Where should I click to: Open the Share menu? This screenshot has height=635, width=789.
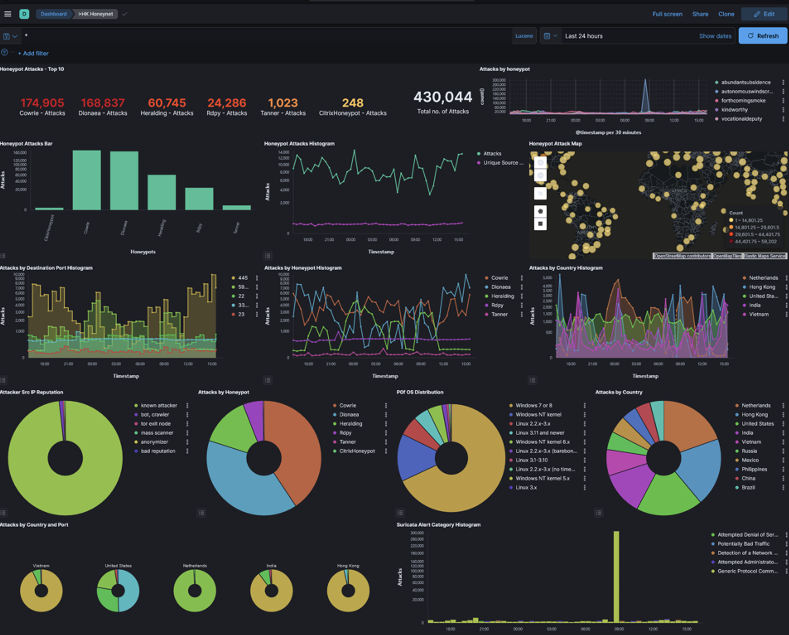700,14
